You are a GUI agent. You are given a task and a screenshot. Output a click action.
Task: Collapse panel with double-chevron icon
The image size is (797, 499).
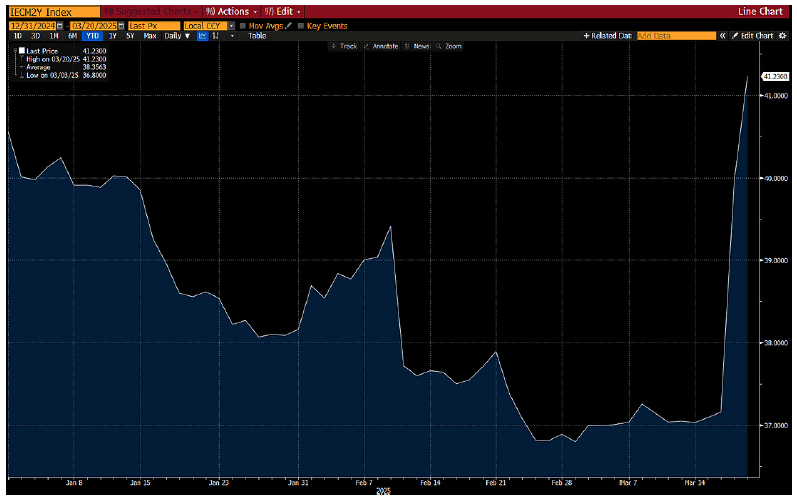tap(724, 35)
